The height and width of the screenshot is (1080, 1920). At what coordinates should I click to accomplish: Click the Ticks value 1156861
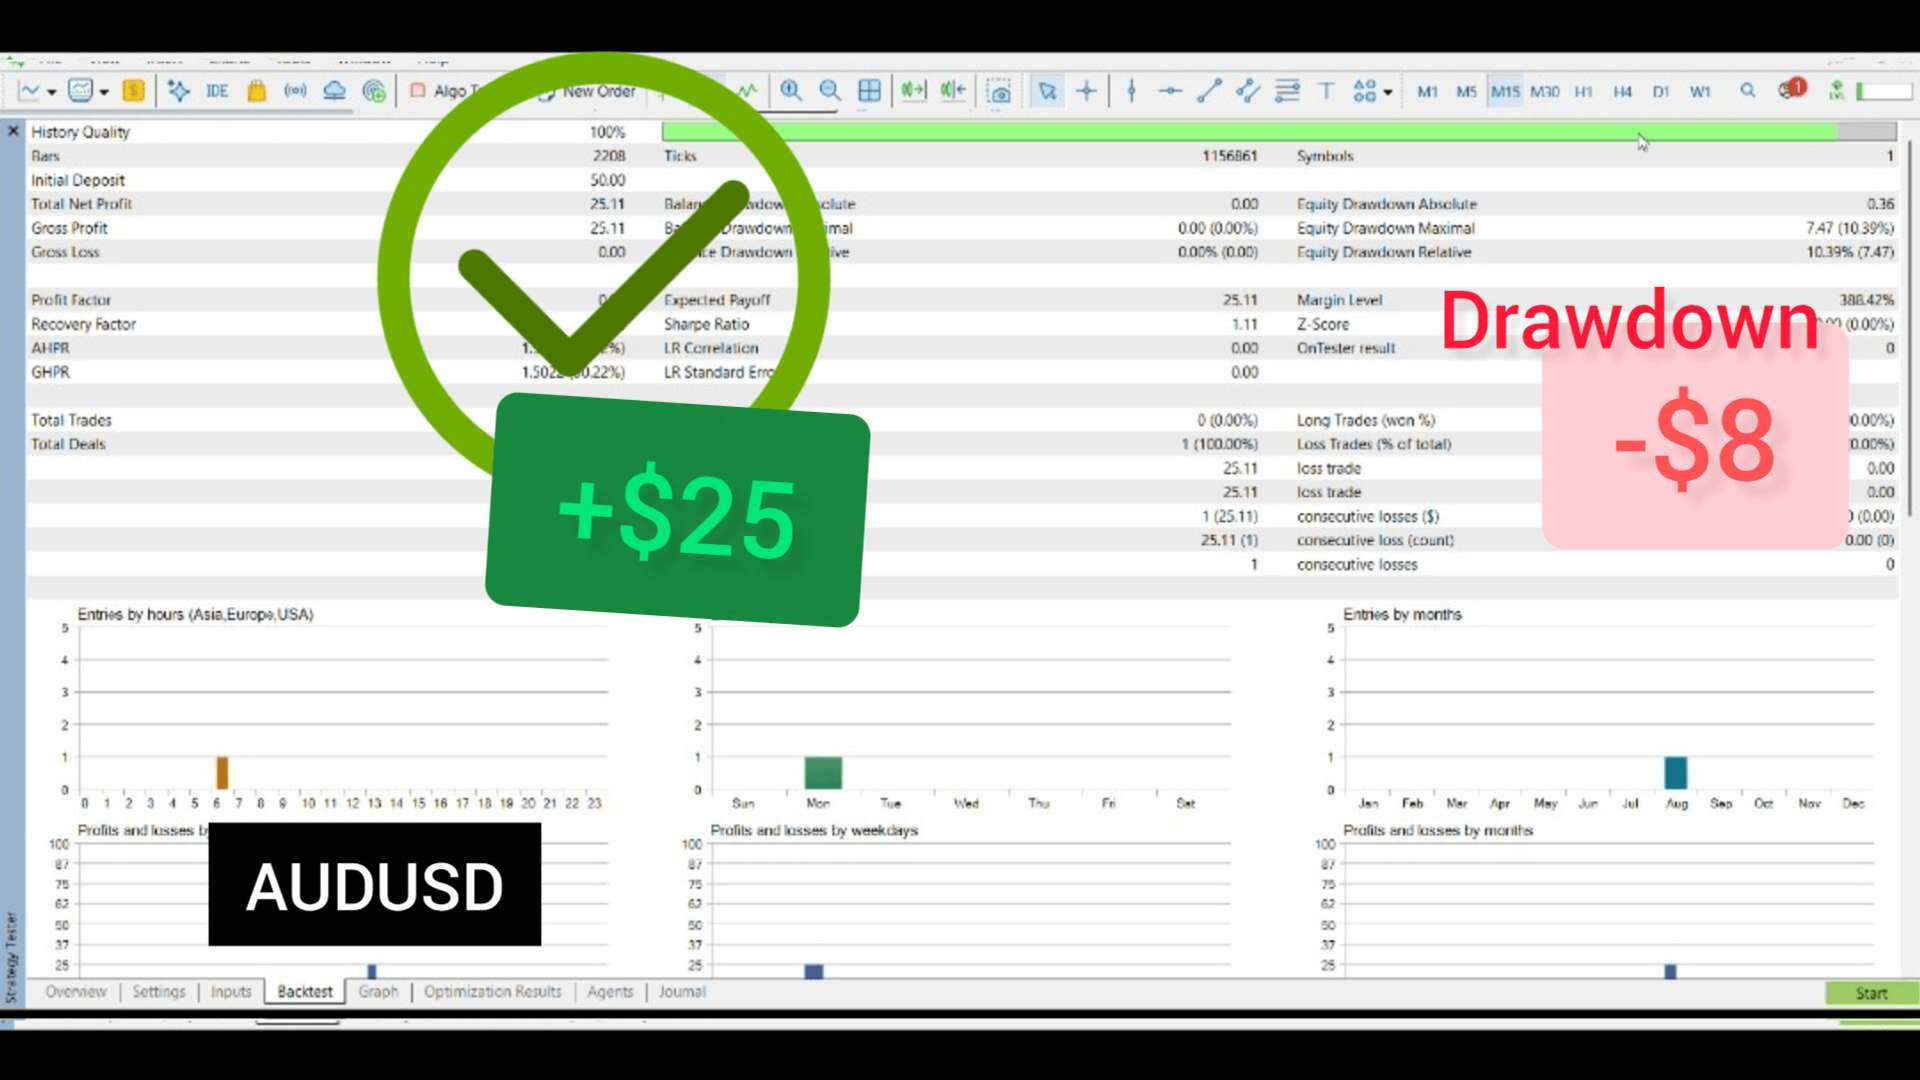point(1229,156)
